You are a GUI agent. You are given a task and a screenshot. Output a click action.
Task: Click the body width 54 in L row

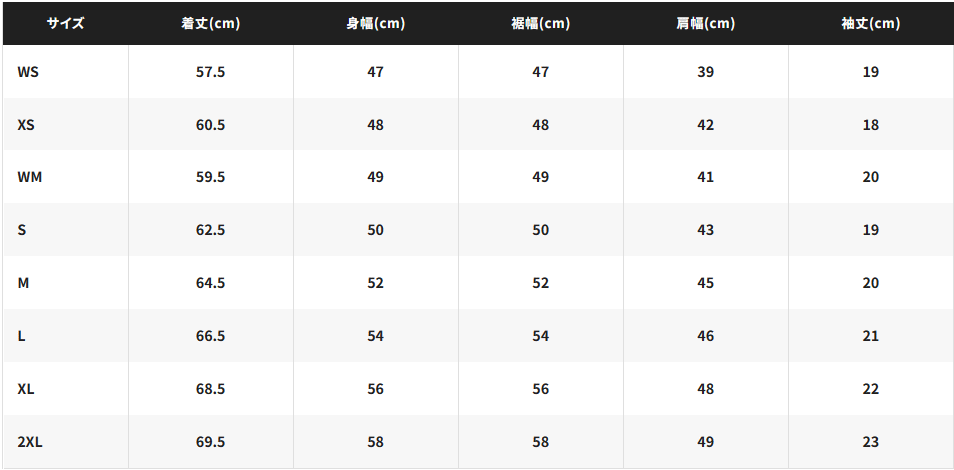(375, 336)
